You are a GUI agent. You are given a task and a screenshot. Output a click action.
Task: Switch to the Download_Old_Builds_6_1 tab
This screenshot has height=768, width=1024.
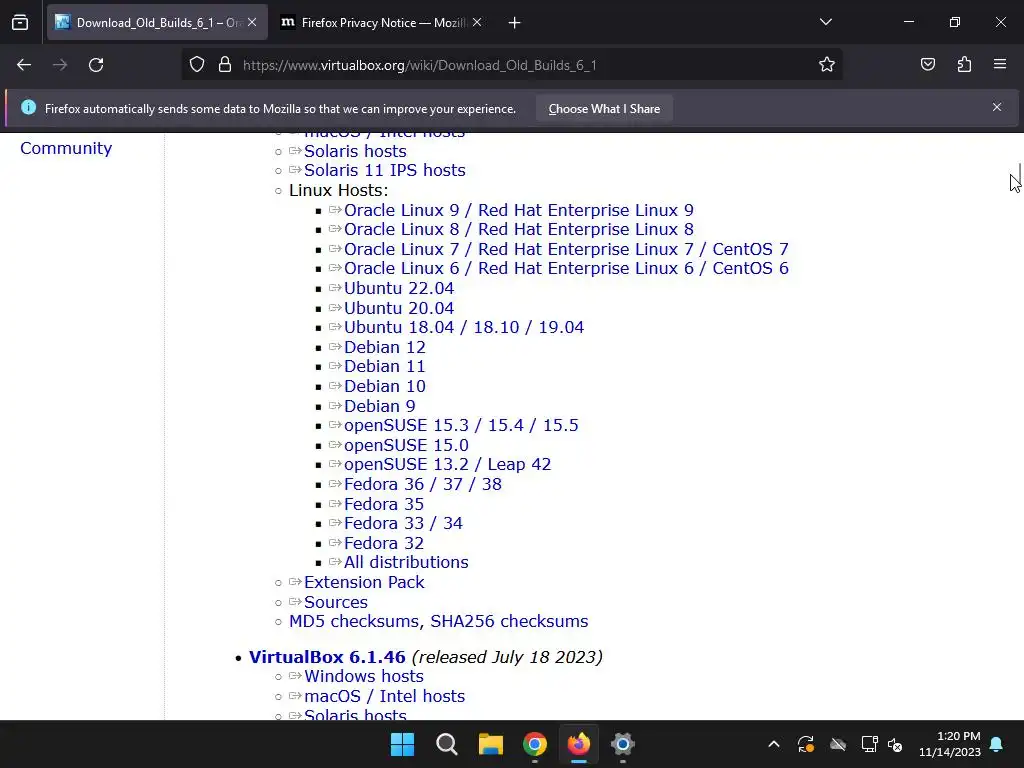(157, 23)
